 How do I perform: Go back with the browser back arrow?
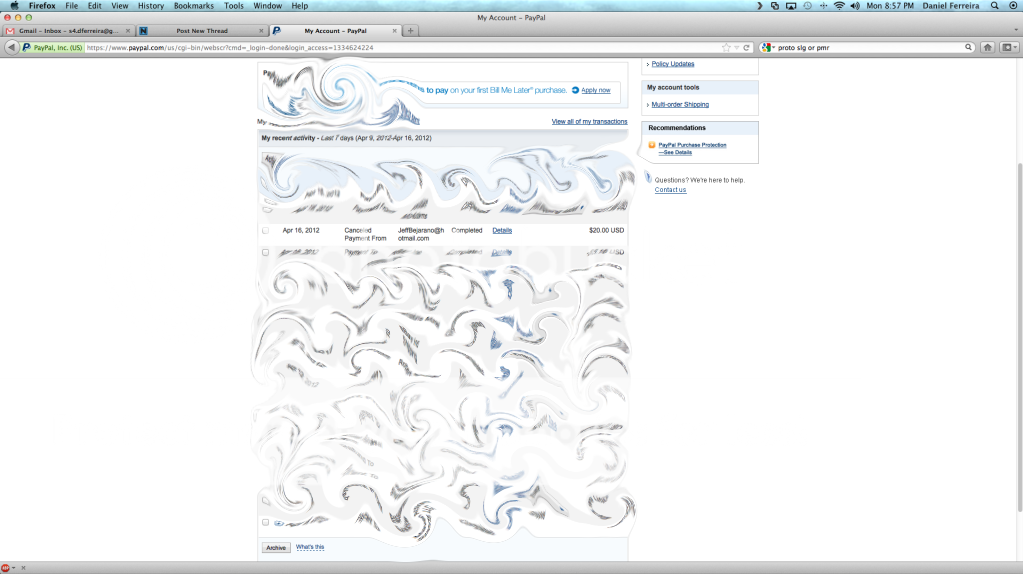(x=11, y=47)
